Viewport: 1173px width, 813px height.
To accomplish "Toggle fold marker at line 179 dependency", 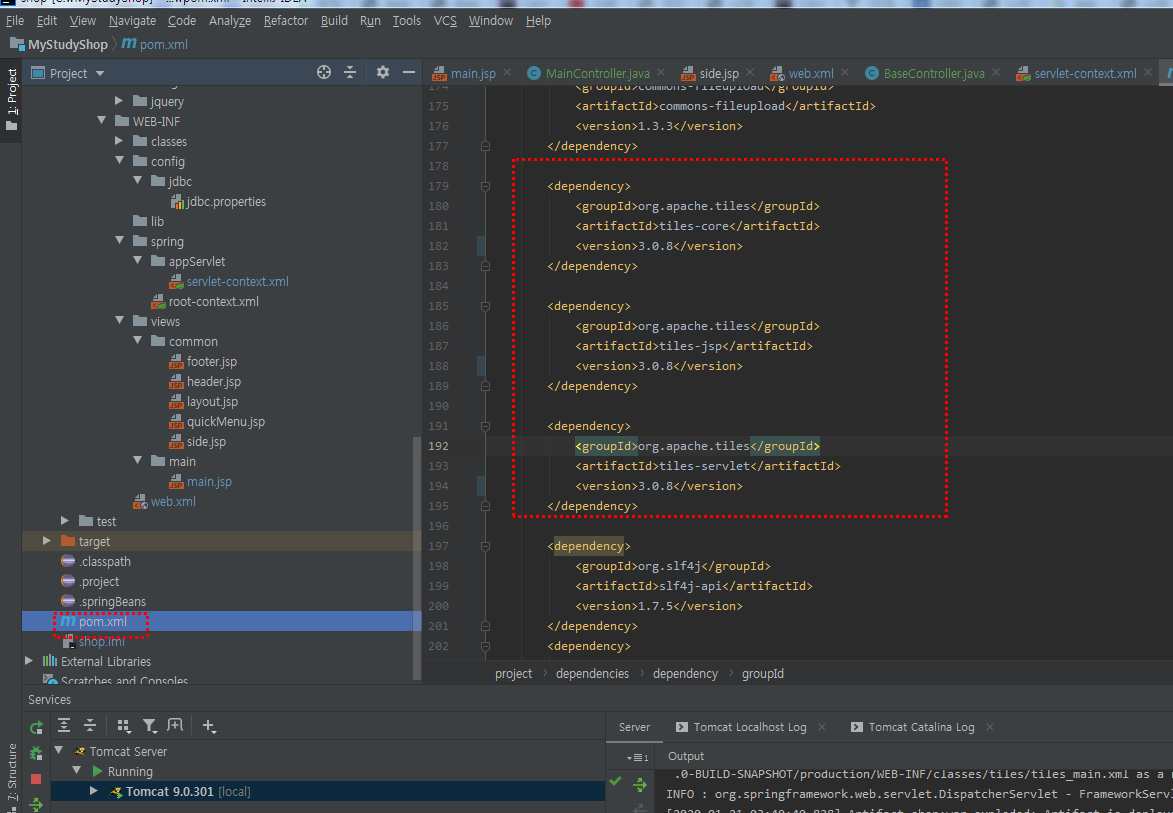I will coord(486,186).
